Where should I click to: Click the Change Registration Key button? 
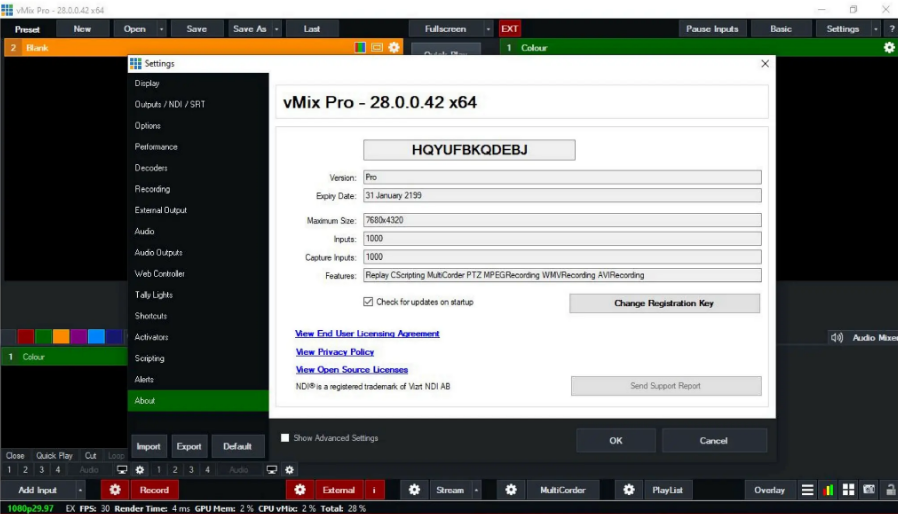[x=665, y=303]
